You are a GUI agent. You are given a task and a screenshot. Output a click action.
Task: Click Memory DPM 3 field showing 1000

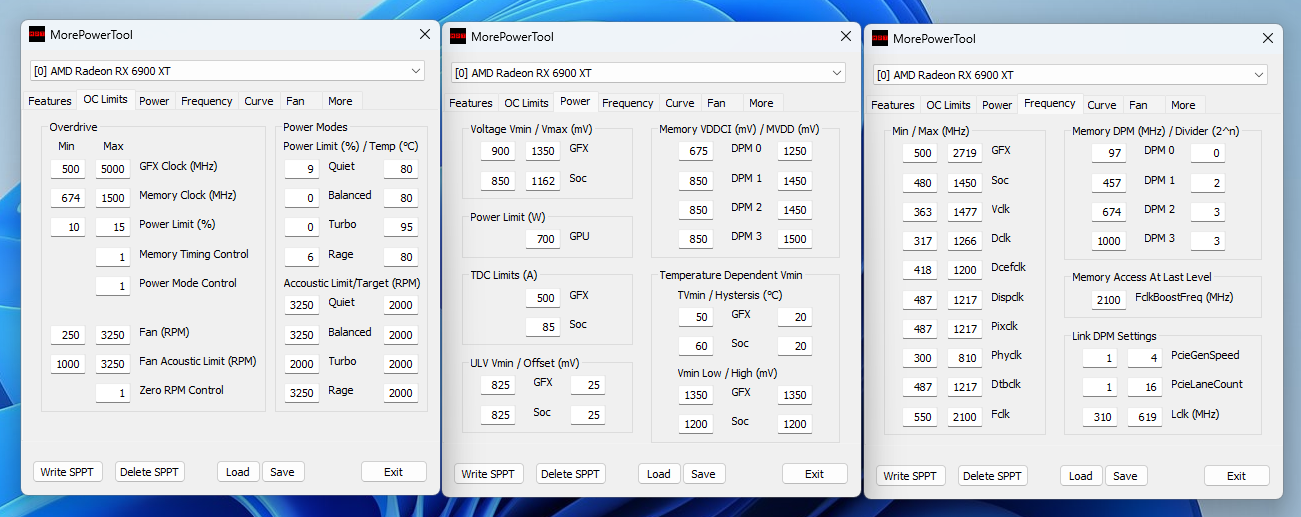1108,241
